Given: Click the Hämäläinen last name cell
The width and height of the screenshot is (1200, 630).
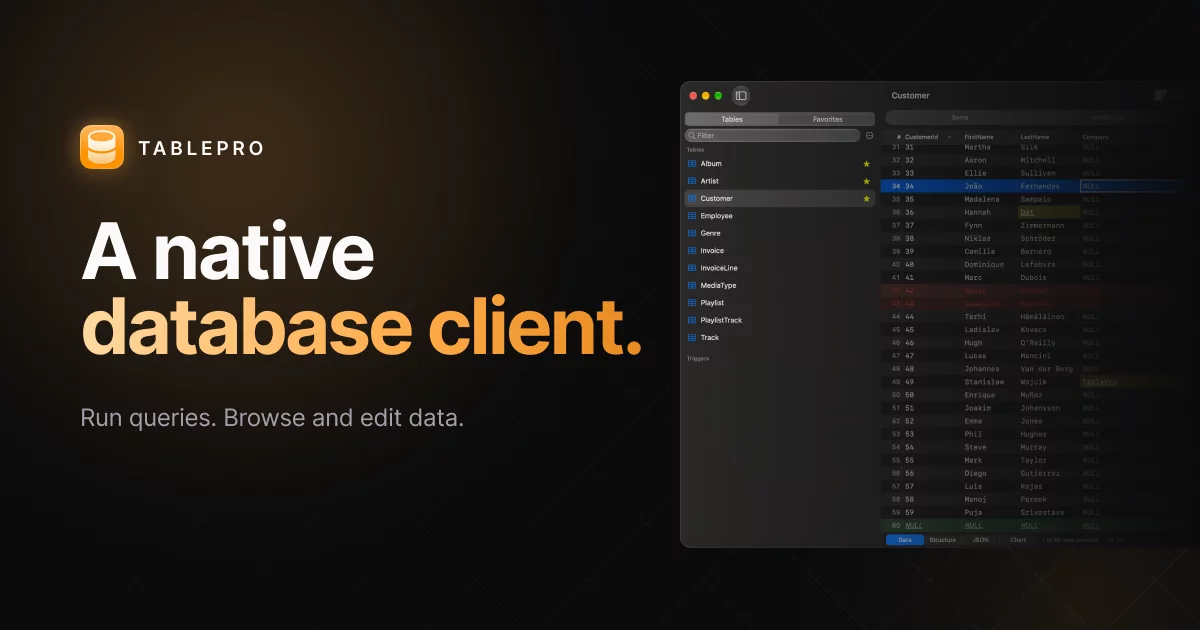Looking at the screenshot, I should [x=1044, y=317].
